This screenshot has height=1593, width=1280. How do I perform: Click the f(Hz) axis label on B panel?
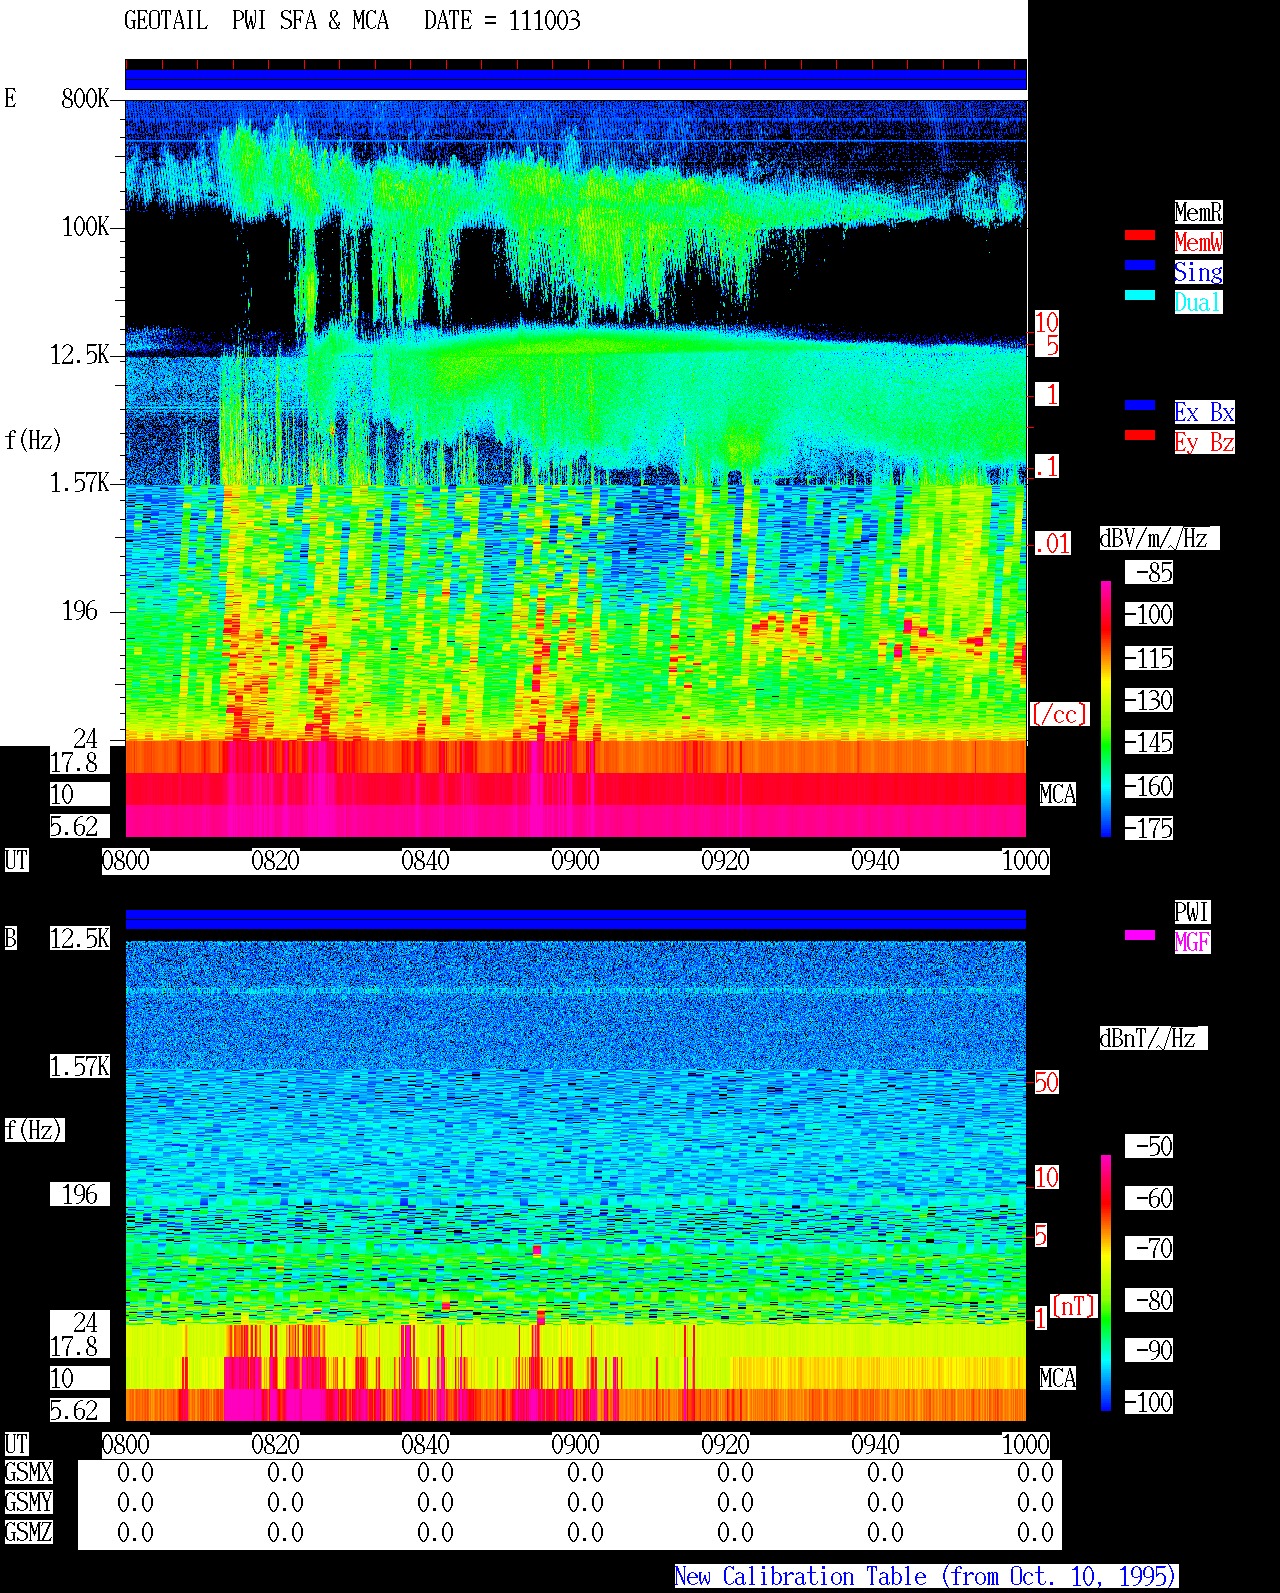point(34,1131)
